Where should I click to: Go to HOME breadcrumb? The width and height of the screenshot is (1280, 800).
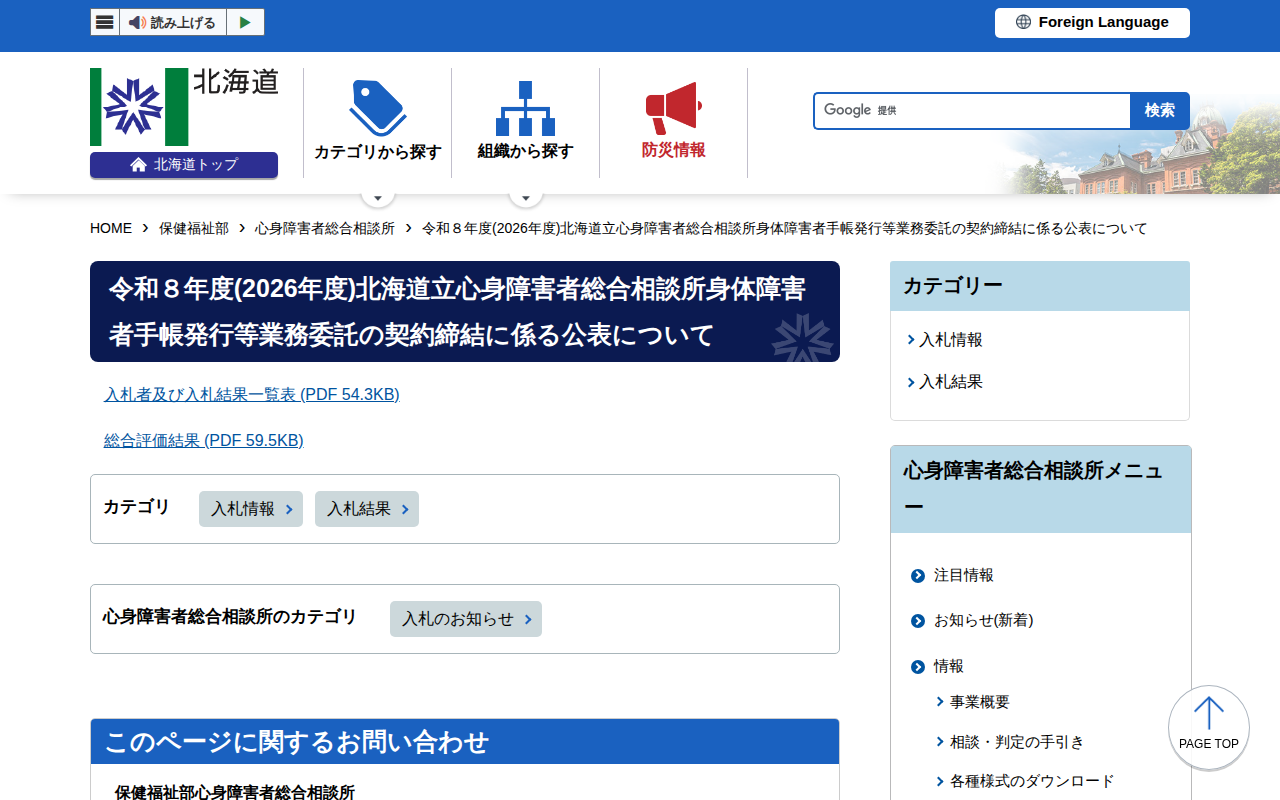point(111,228)
